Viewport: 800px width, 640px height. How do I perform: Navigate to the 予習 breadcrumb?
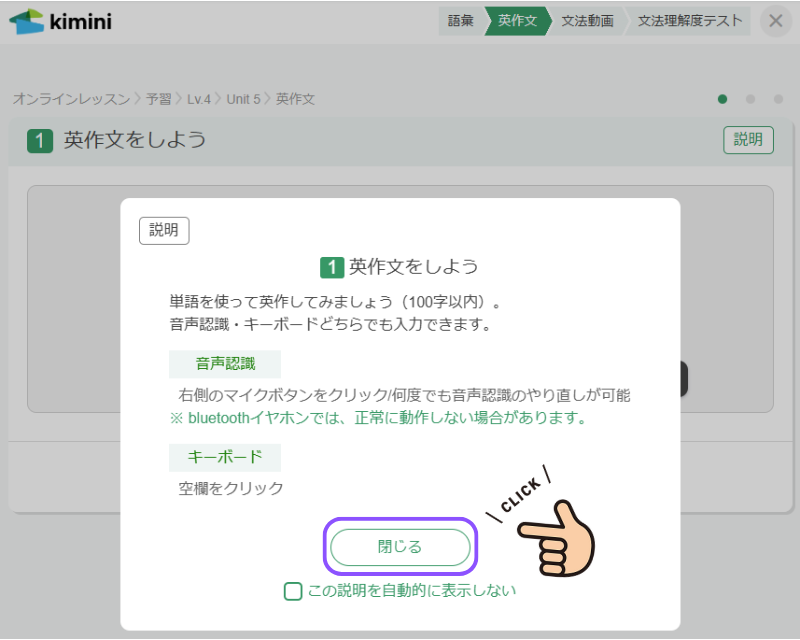point(159,99)
